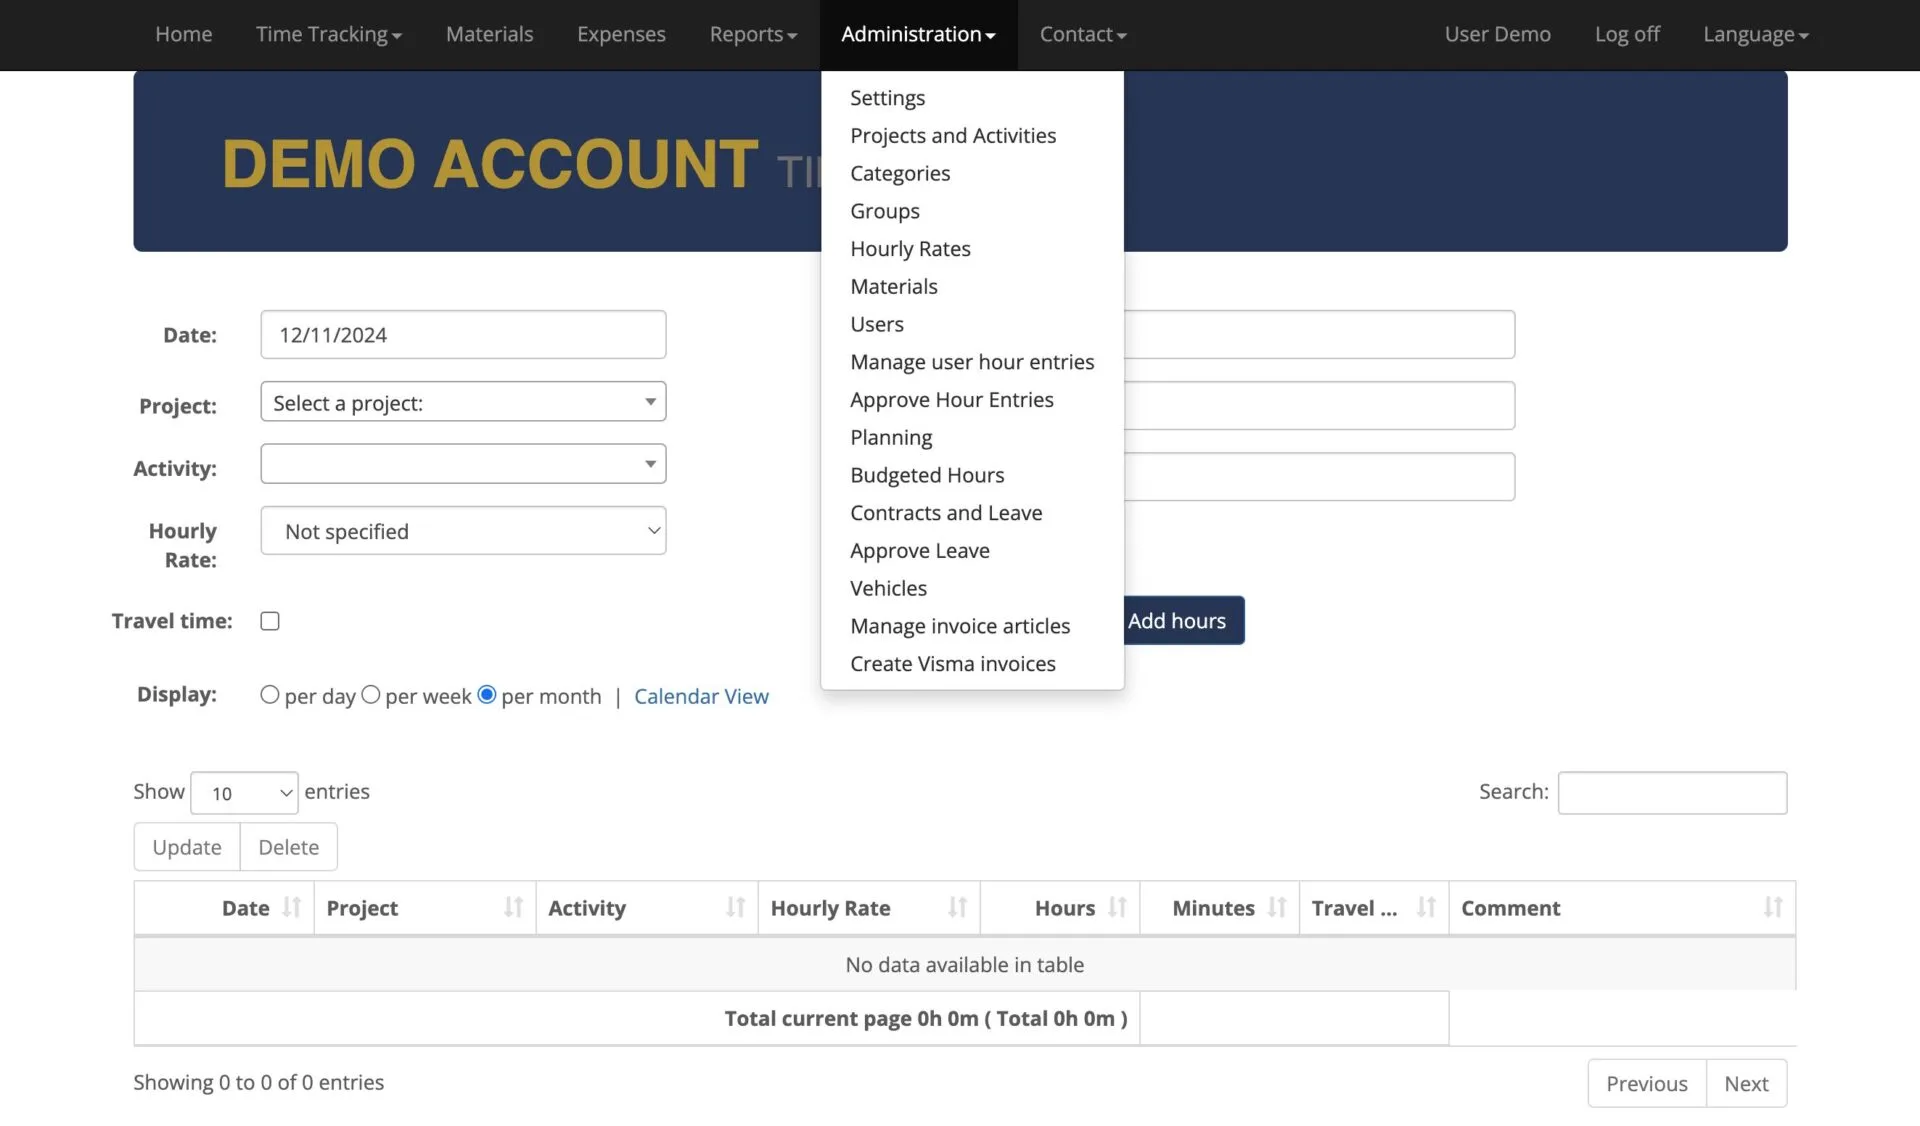Screen dimensions: 1920x1126
Task: Click the Hourly Rate sort arrows
Action: [x=957, y=907]
